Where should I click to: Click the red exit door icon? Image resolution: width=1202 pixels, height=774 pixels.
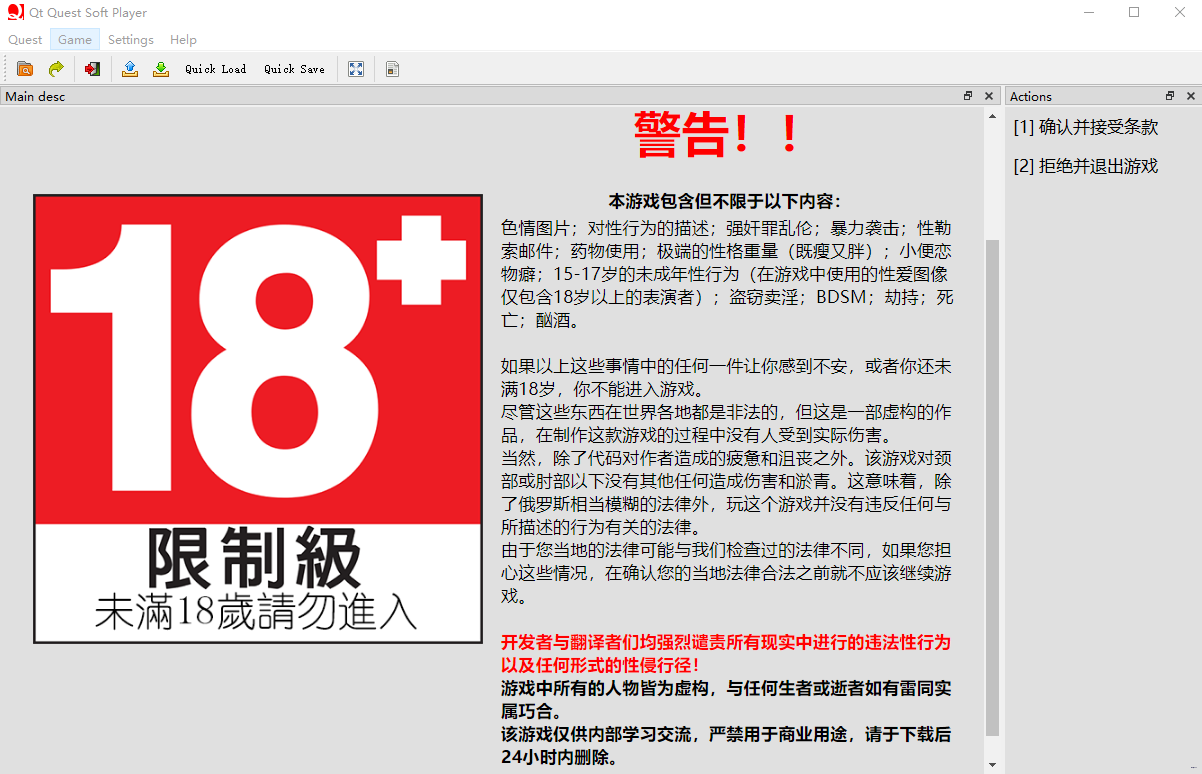point(92,69)
